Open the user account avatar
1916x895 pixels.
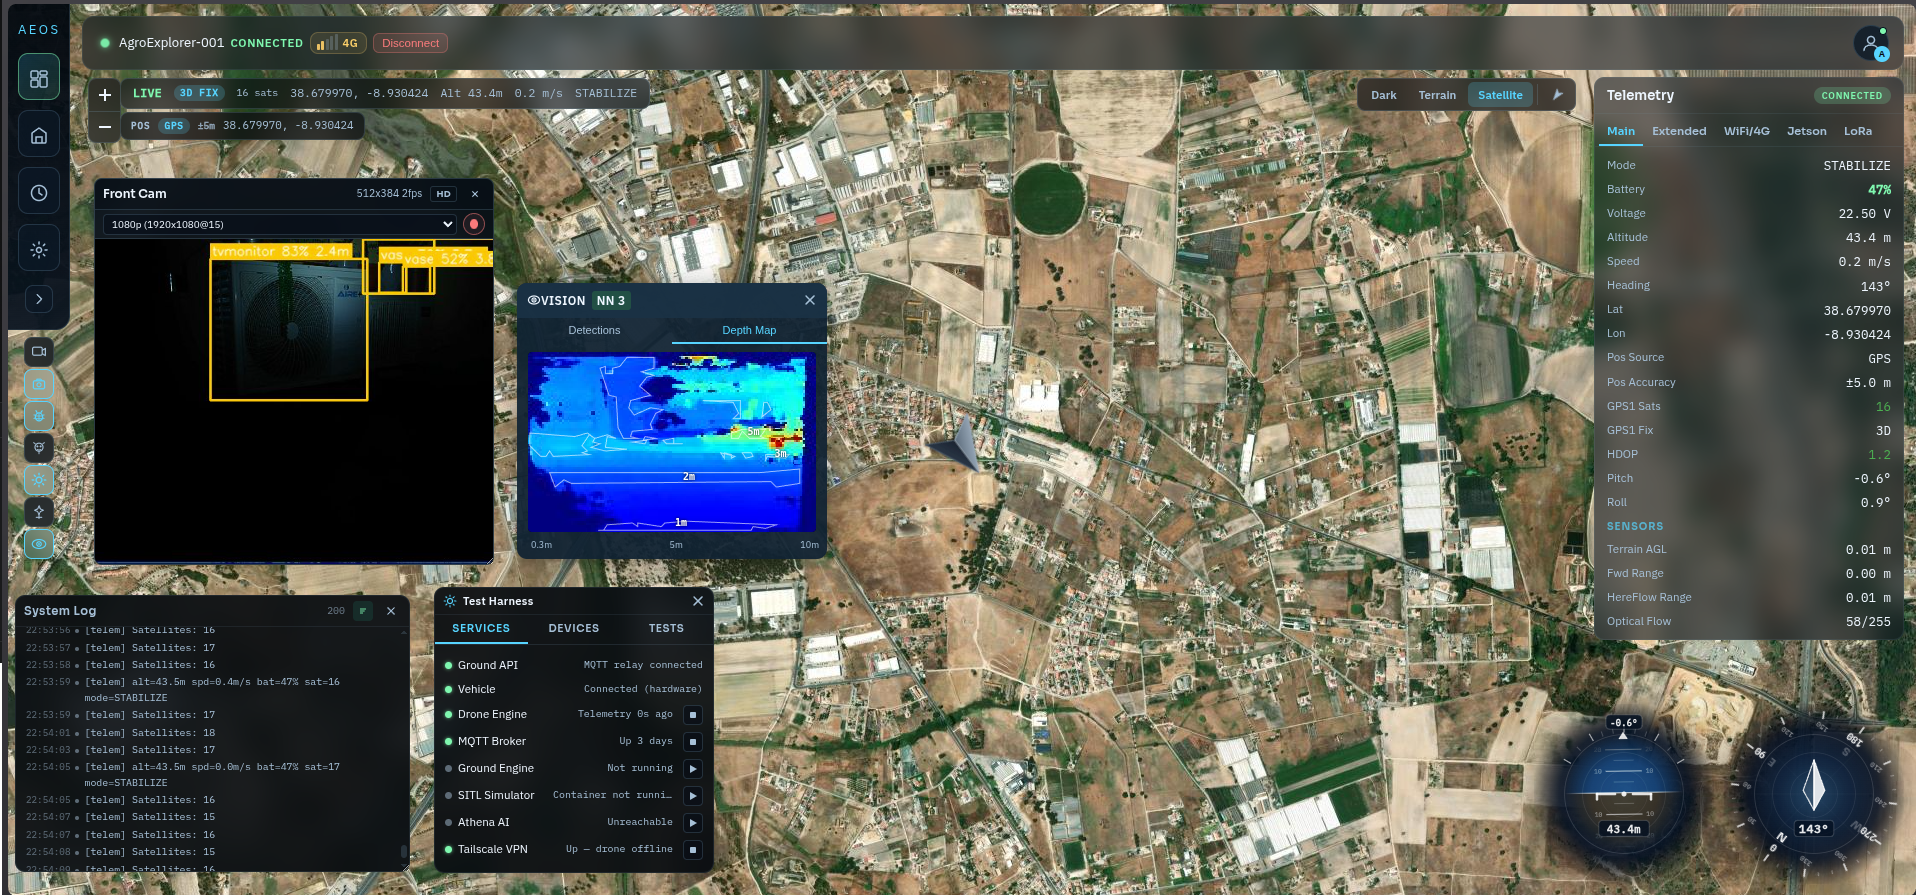(x=1871, y=44)
